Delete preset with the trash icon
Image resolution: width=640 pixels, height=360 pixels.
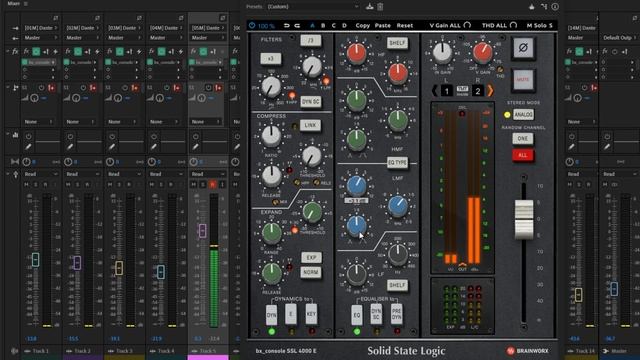pos(380,7)
